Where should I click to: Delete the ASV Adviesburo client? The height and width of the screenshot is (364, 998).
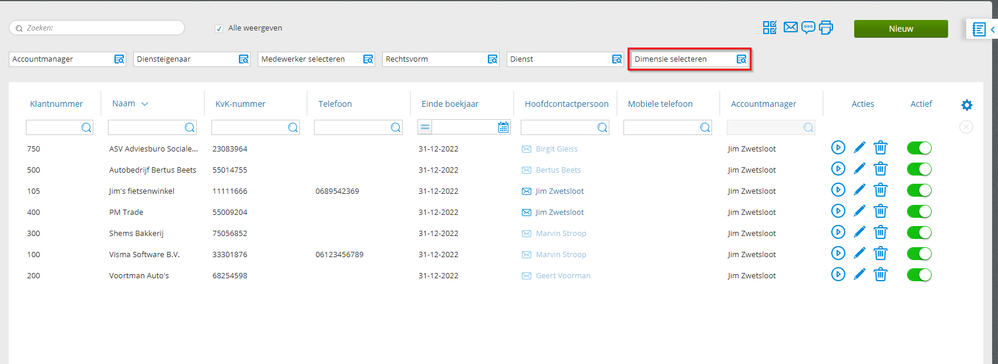(880, 148)
